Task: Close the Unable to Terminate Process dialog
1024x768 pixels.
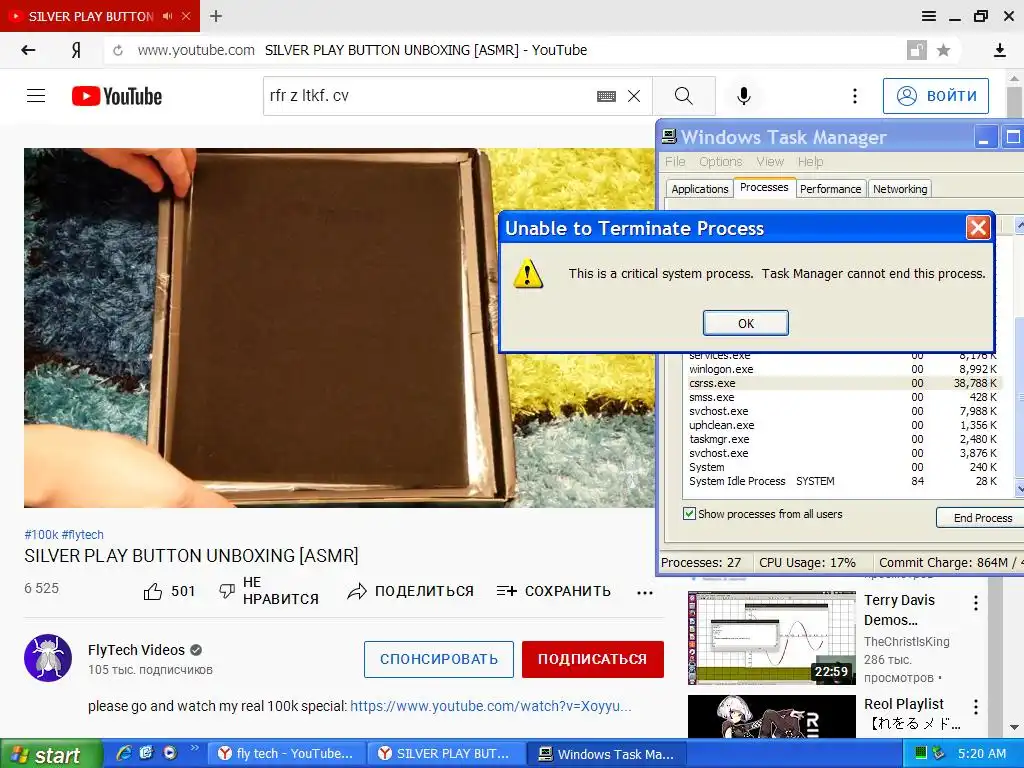Action: (978, 228)
